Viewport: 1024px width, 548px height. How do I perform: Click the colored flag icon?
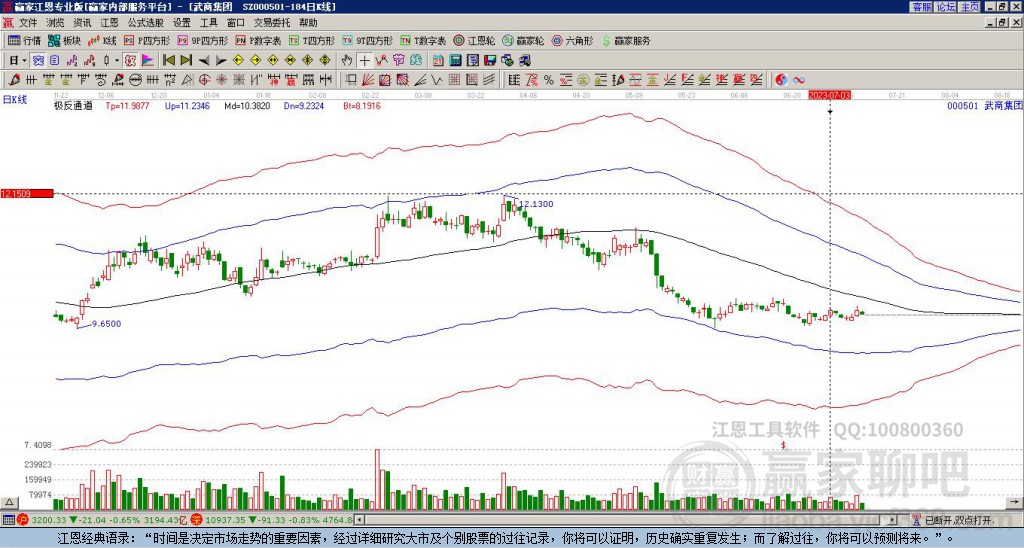pos(148,61)
